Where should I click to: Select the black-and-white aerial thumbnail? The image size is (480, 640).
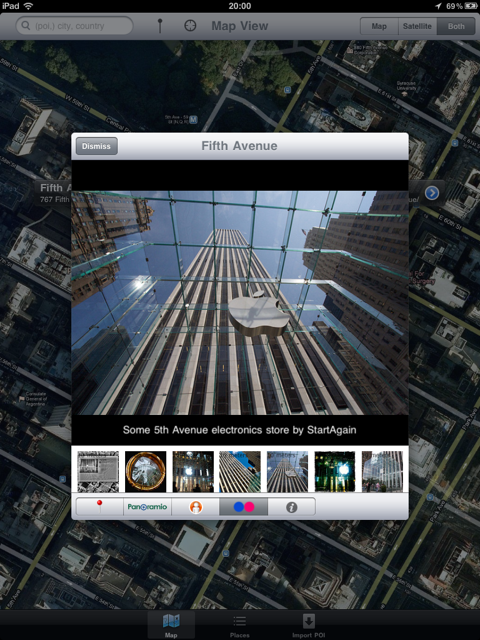(98, 471)
